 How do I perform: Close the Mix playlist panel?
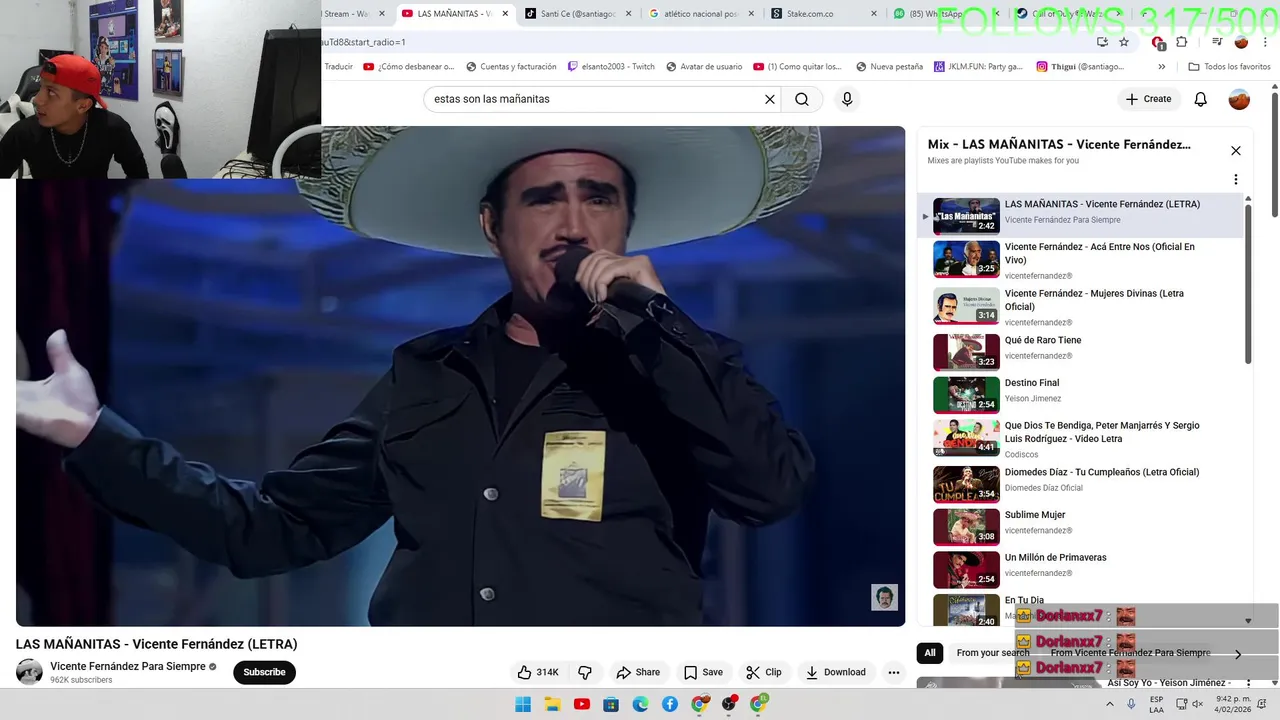point(1236,151)
